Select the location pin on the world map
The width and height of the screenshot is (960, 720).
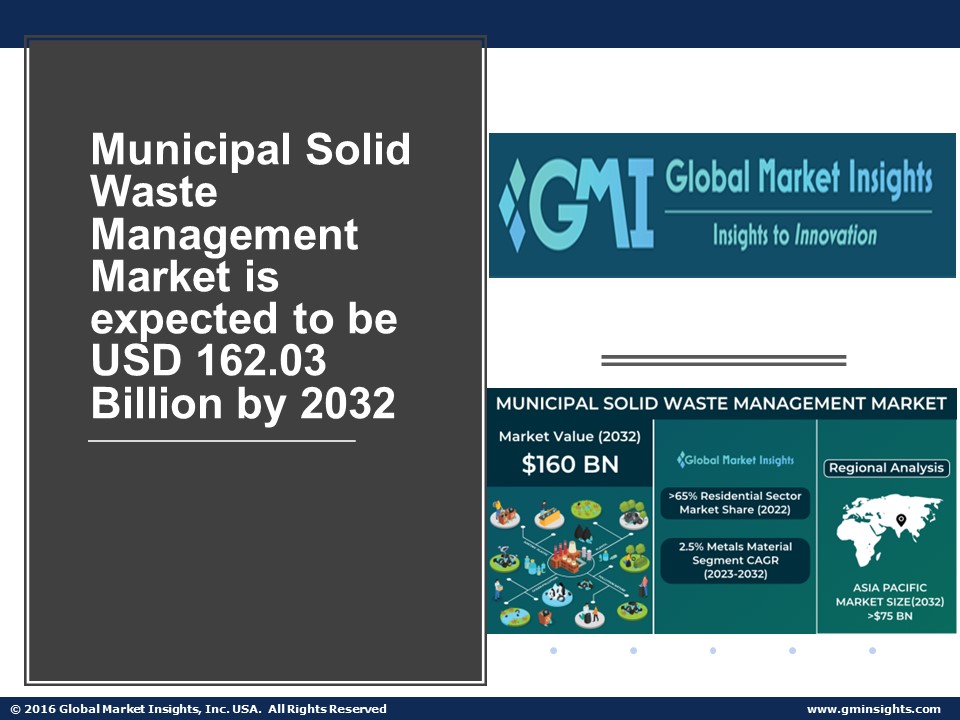click(x=899, y=521)
